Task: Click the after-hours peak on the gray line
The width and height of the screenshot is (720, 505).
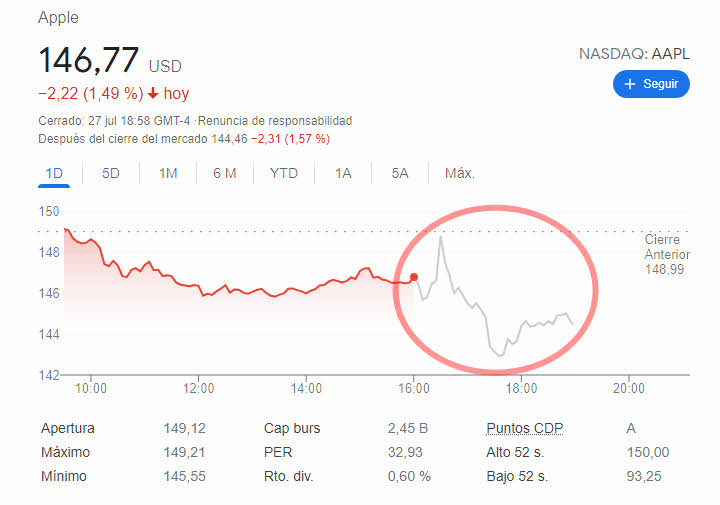Action: click(x=440, y=236)
